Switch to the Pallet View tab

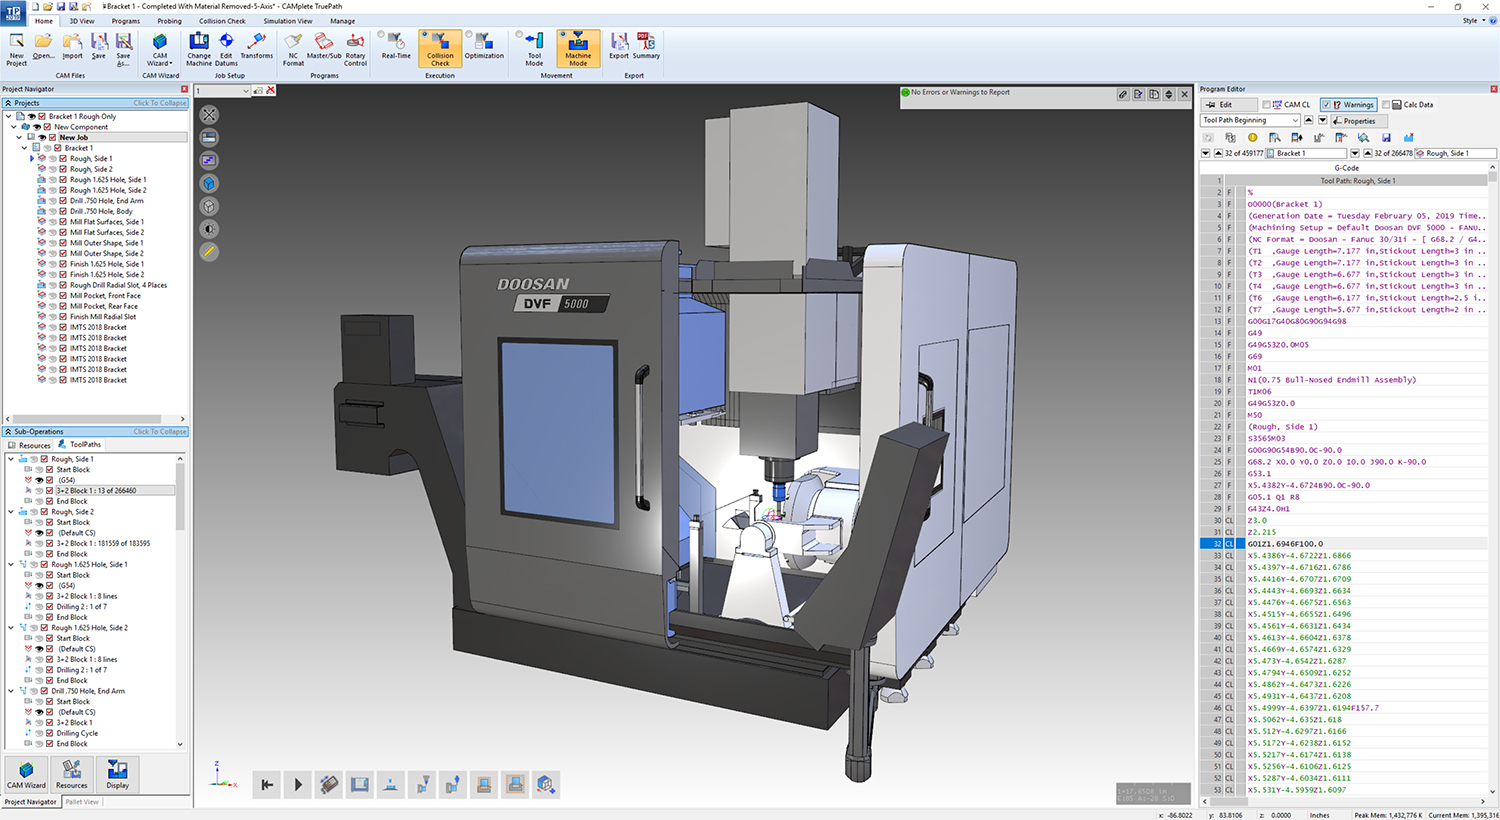(82, 802)
